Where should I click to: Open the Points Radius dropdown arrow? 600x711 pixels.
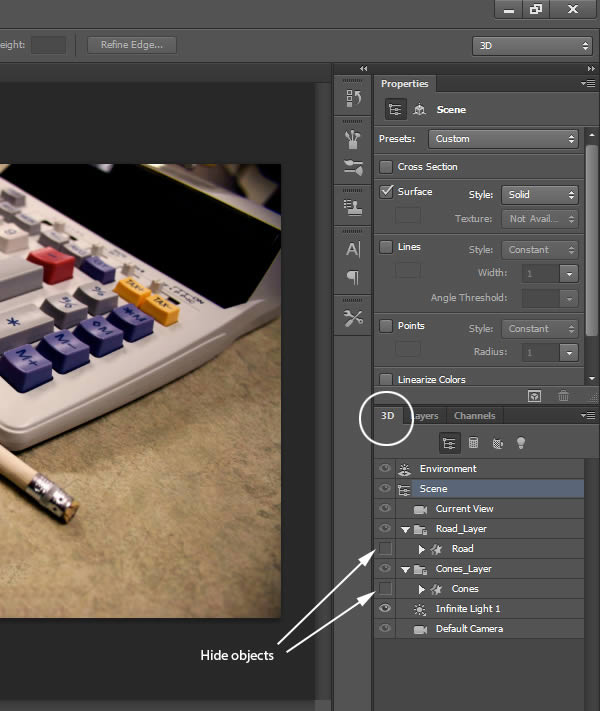click(x=569, y=353)
